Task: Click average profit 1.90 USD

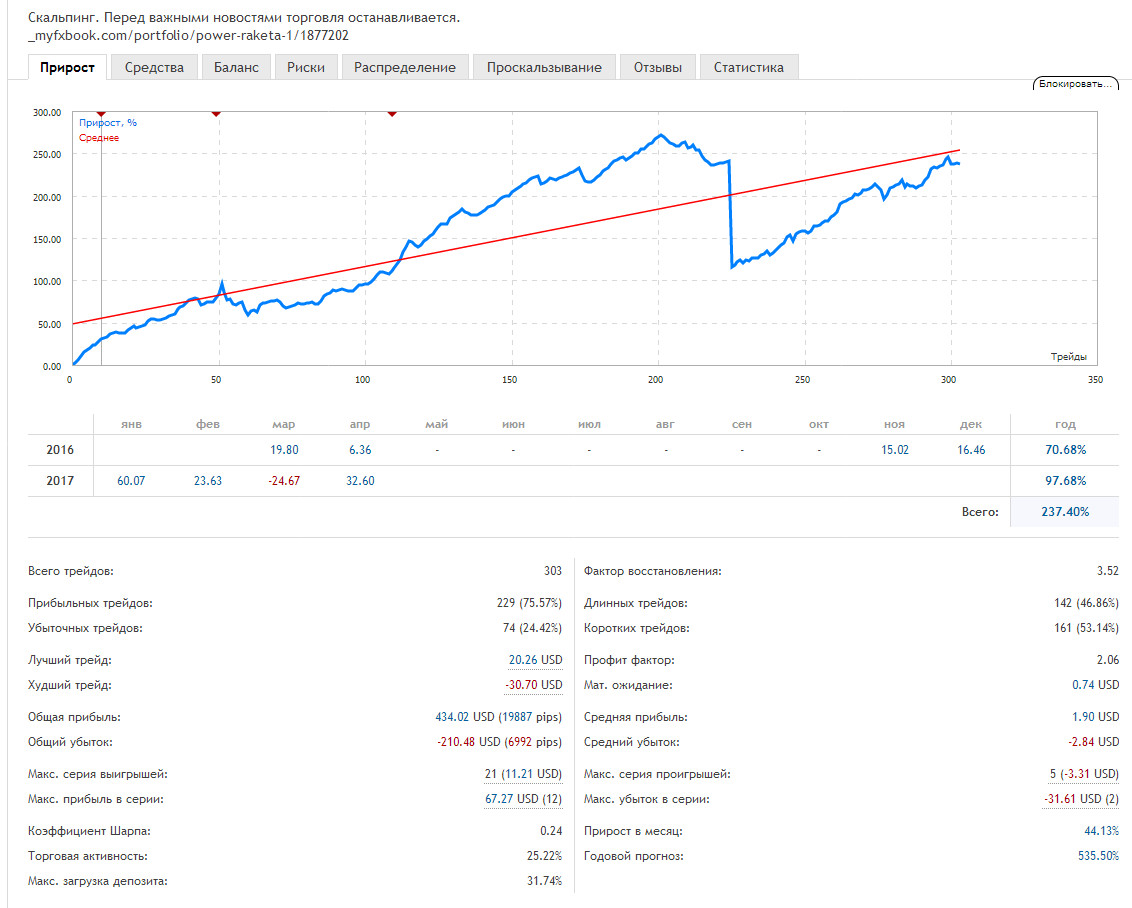Action: tap(1096, 717)
